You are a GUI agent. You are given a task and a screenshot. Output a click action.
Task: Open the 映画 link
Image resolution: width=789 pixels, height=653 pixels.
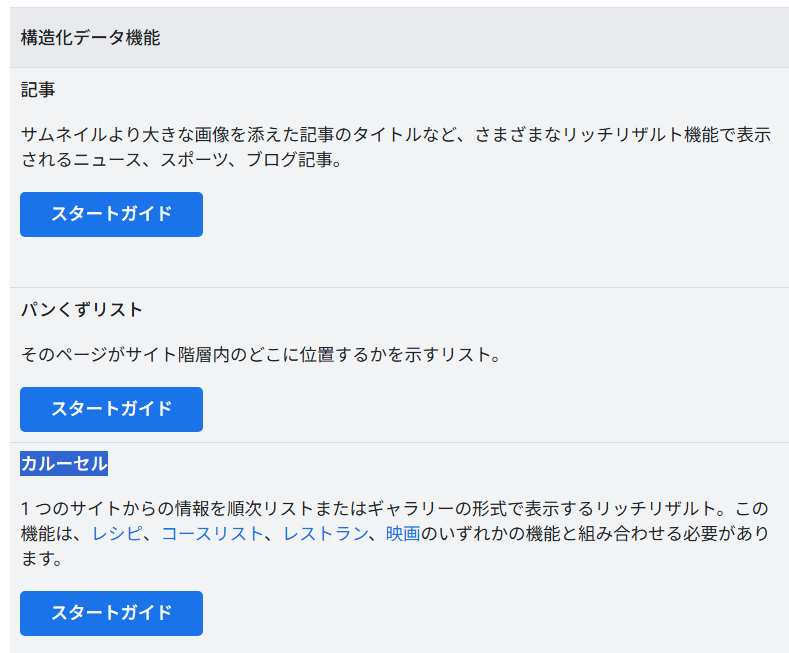coord(403,534)
